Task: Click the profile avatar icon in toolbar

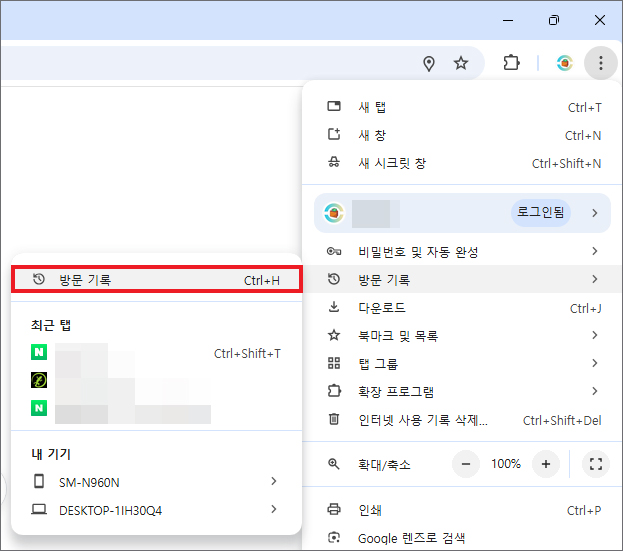Action: 564,63
